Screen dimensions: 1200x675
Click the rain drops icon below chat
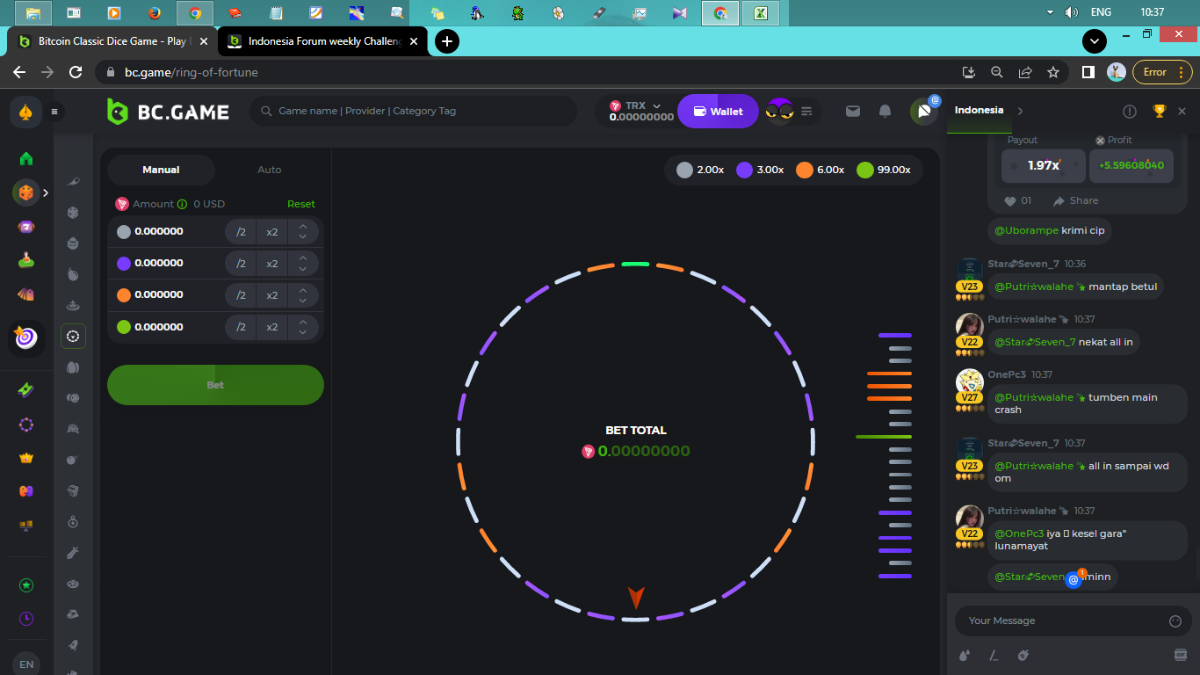(x=964, y=655)
